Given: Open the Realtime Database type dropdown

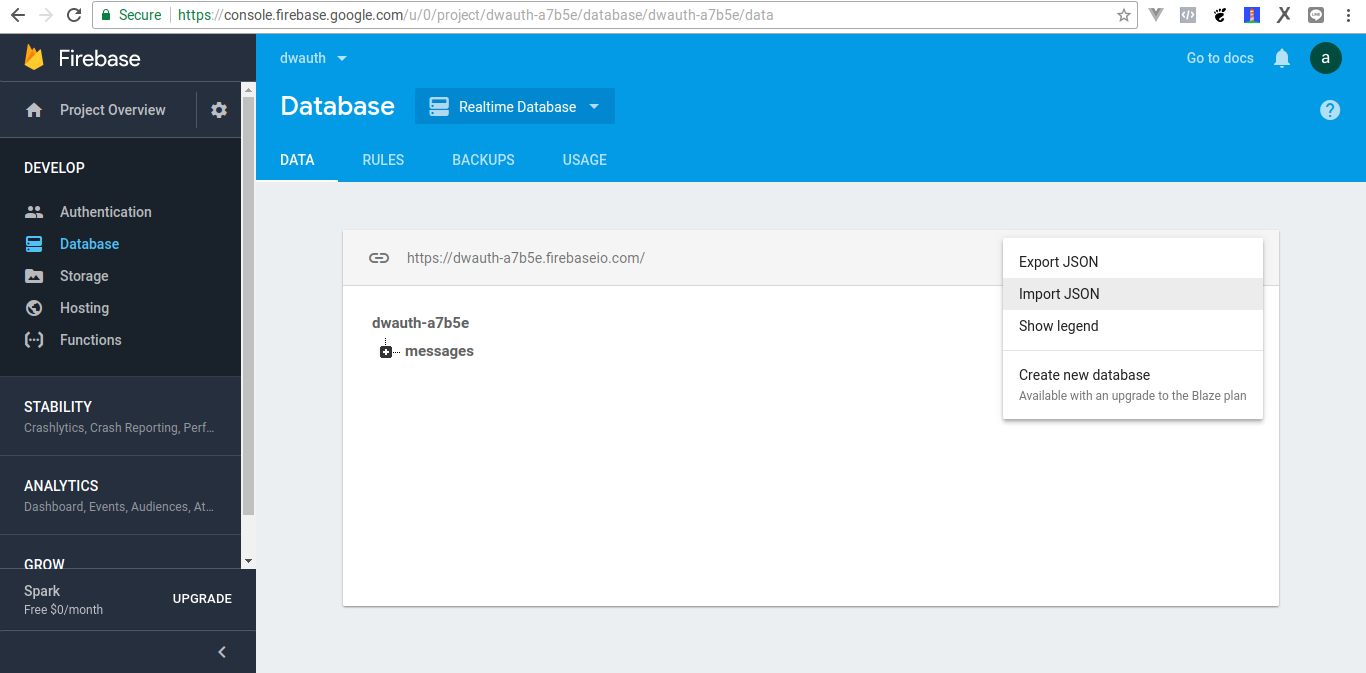Looking at the screenshot, I should (515, 107).
